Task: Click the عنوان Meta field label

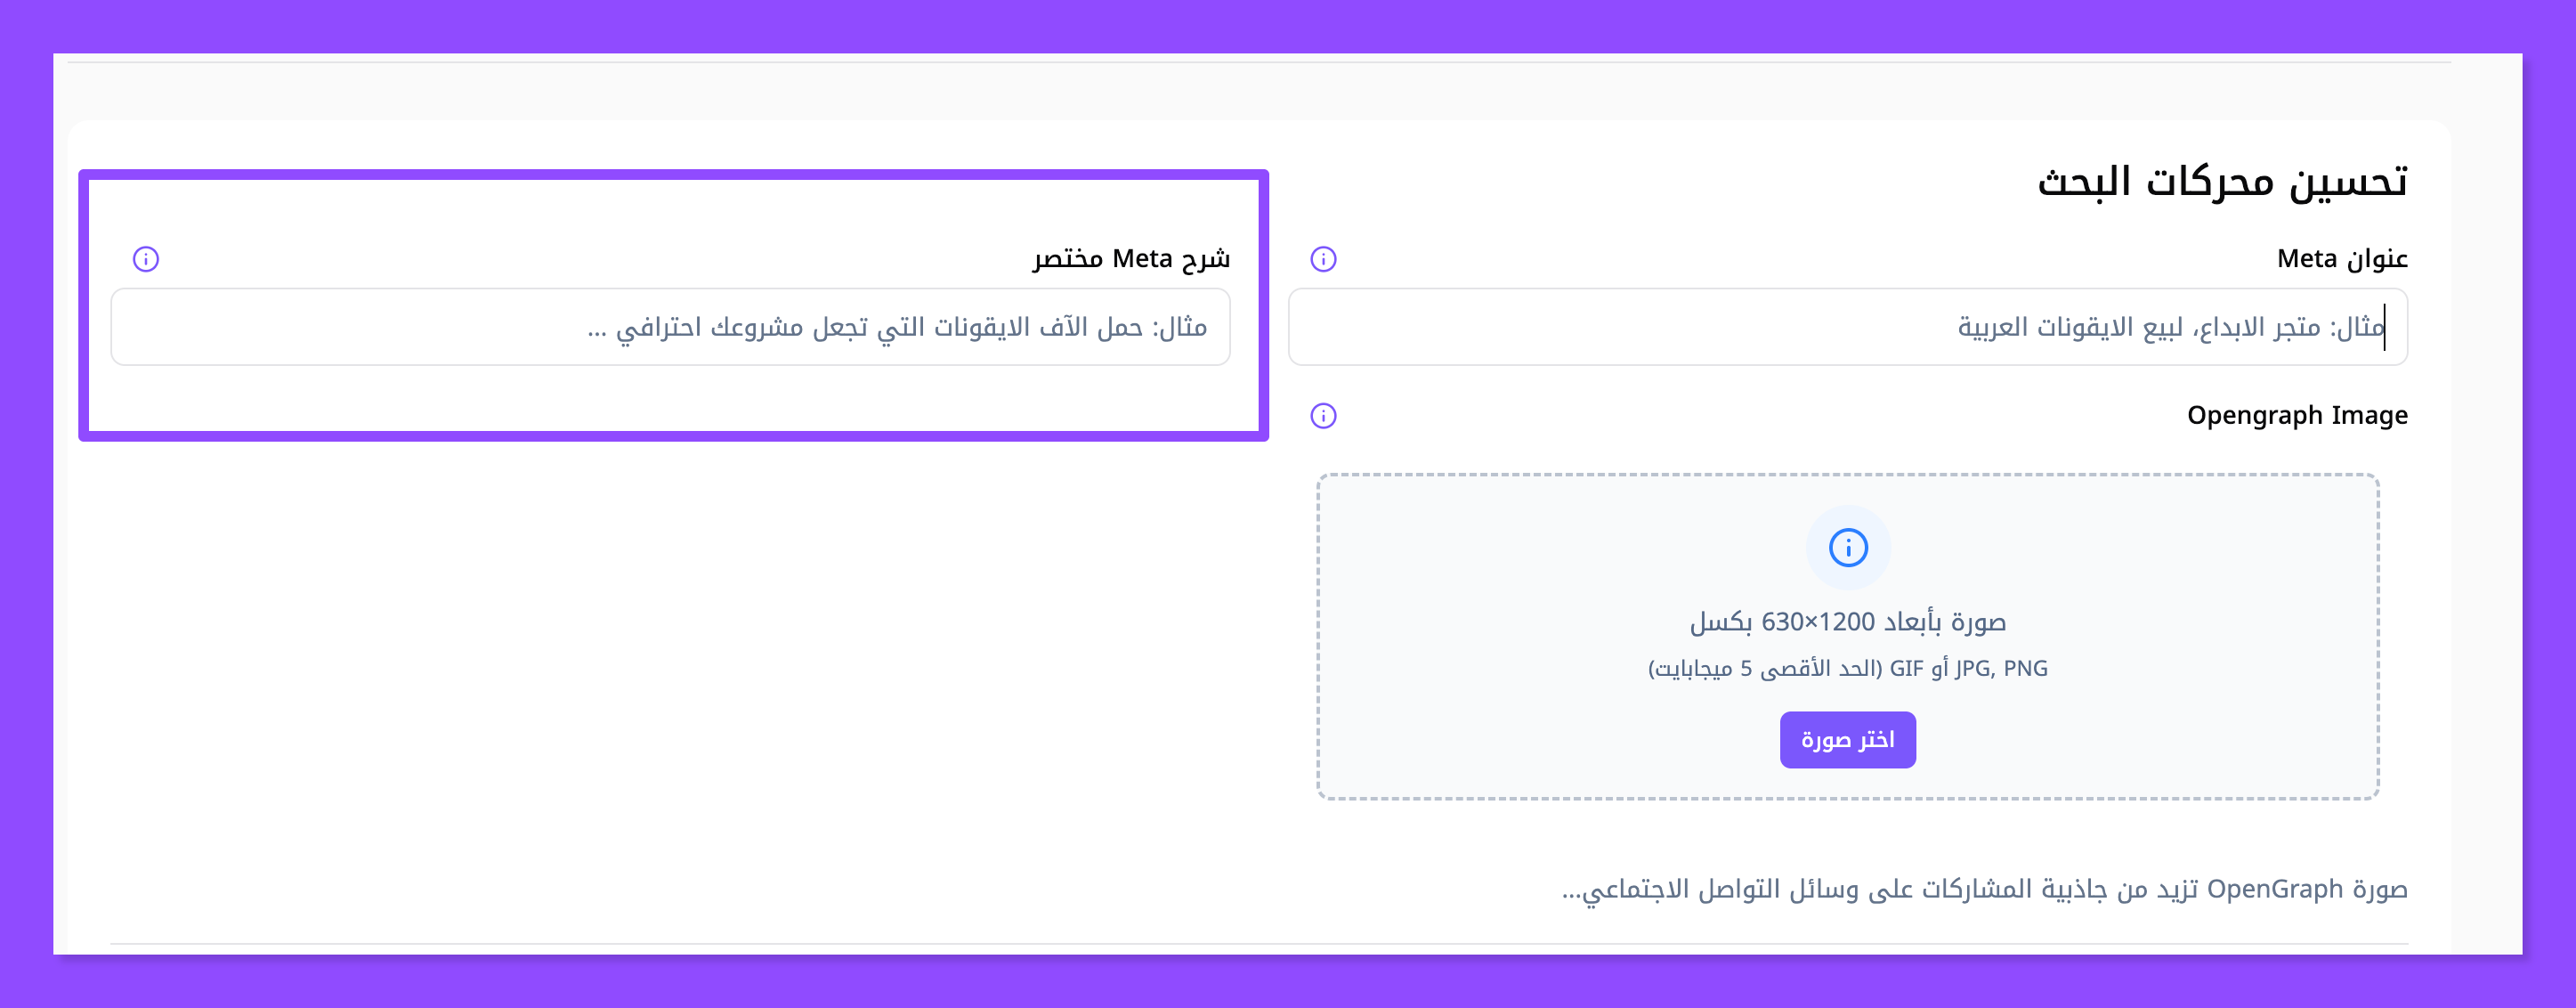Action: [x=2341, y=259]
